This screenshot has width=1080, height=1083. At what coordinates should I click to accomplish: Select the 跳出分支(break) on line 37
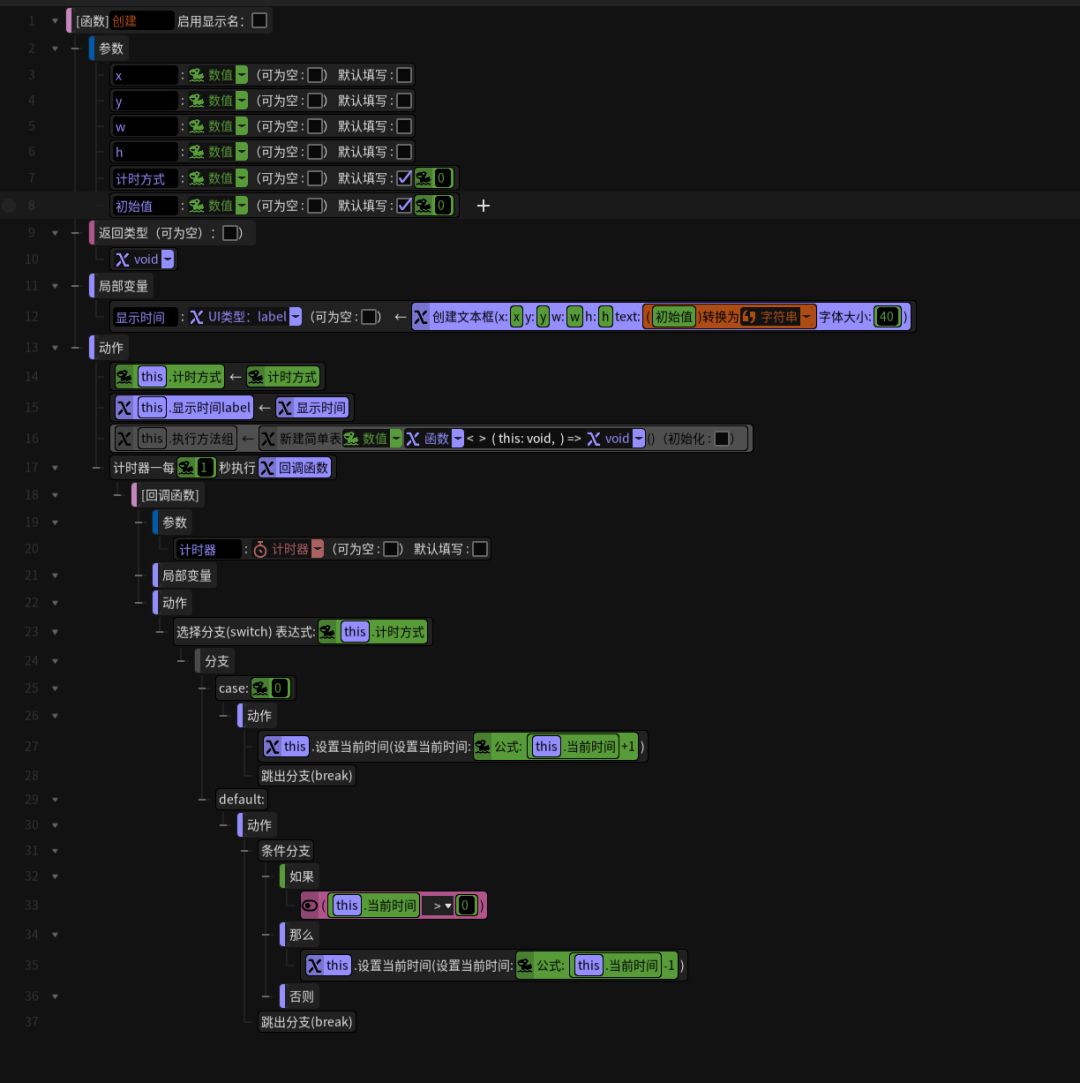[307, 1022]
